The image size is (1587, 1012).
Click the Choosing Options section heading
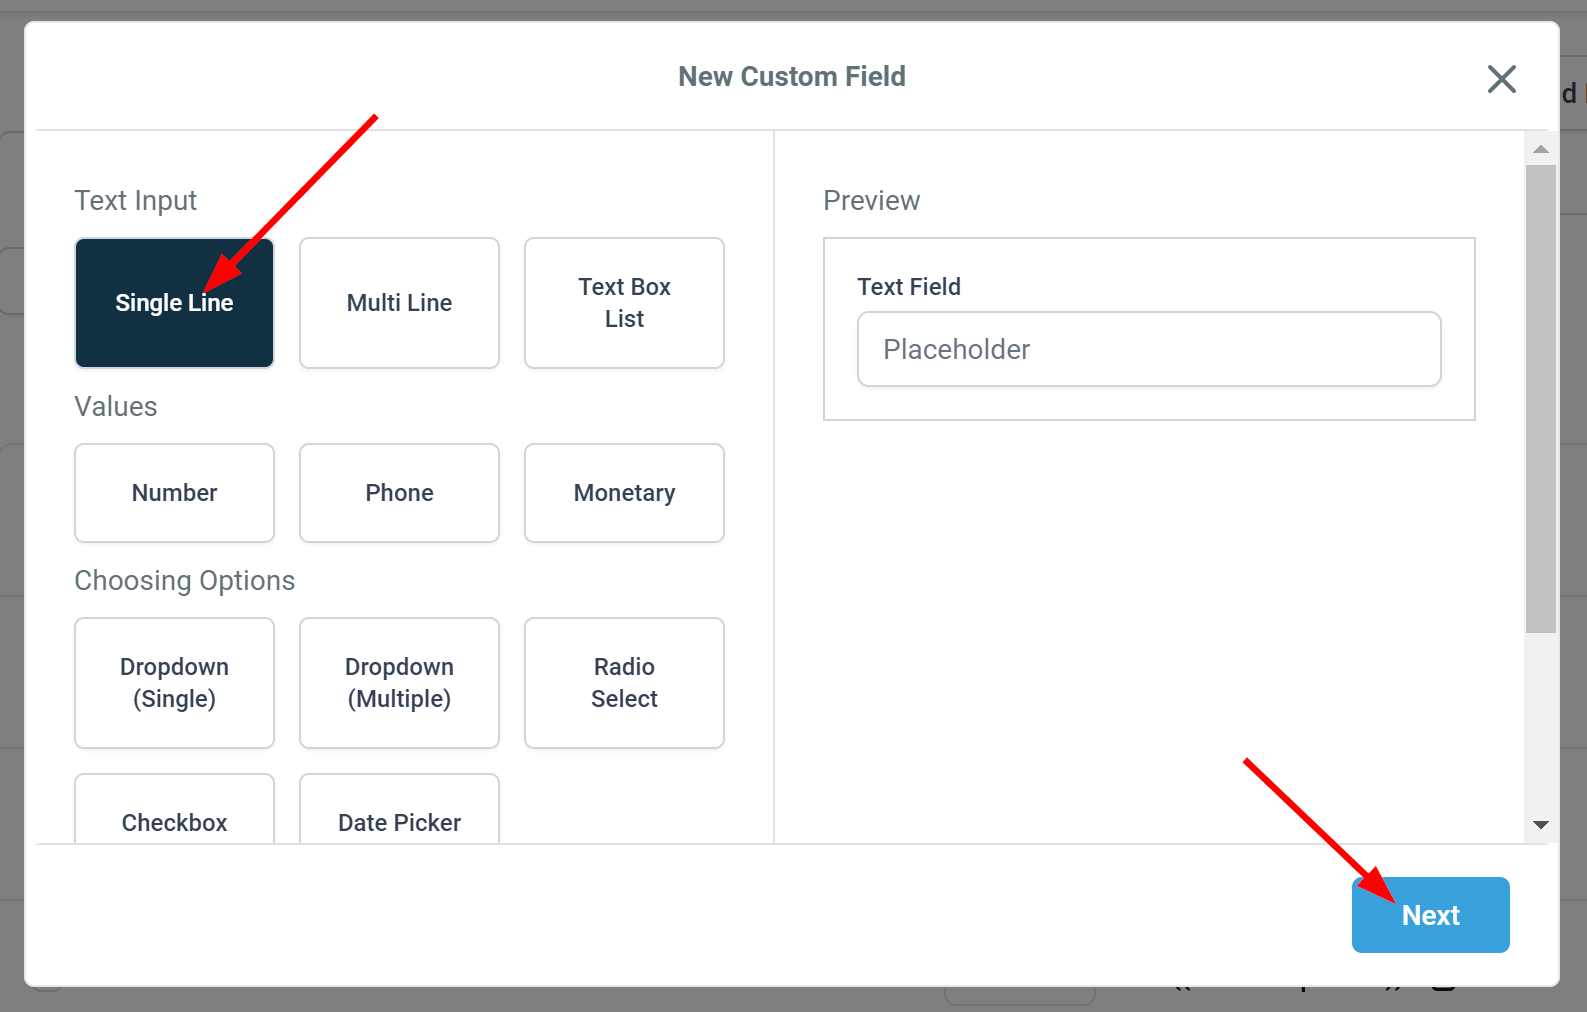point(185,581)
